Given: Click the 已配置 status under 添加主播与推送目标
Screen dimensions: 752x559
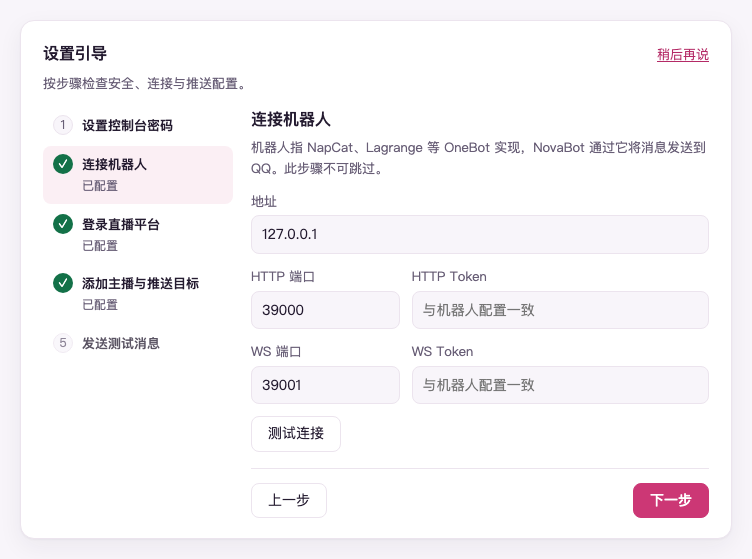Looking at the screenshot, I should pos(100,304).
